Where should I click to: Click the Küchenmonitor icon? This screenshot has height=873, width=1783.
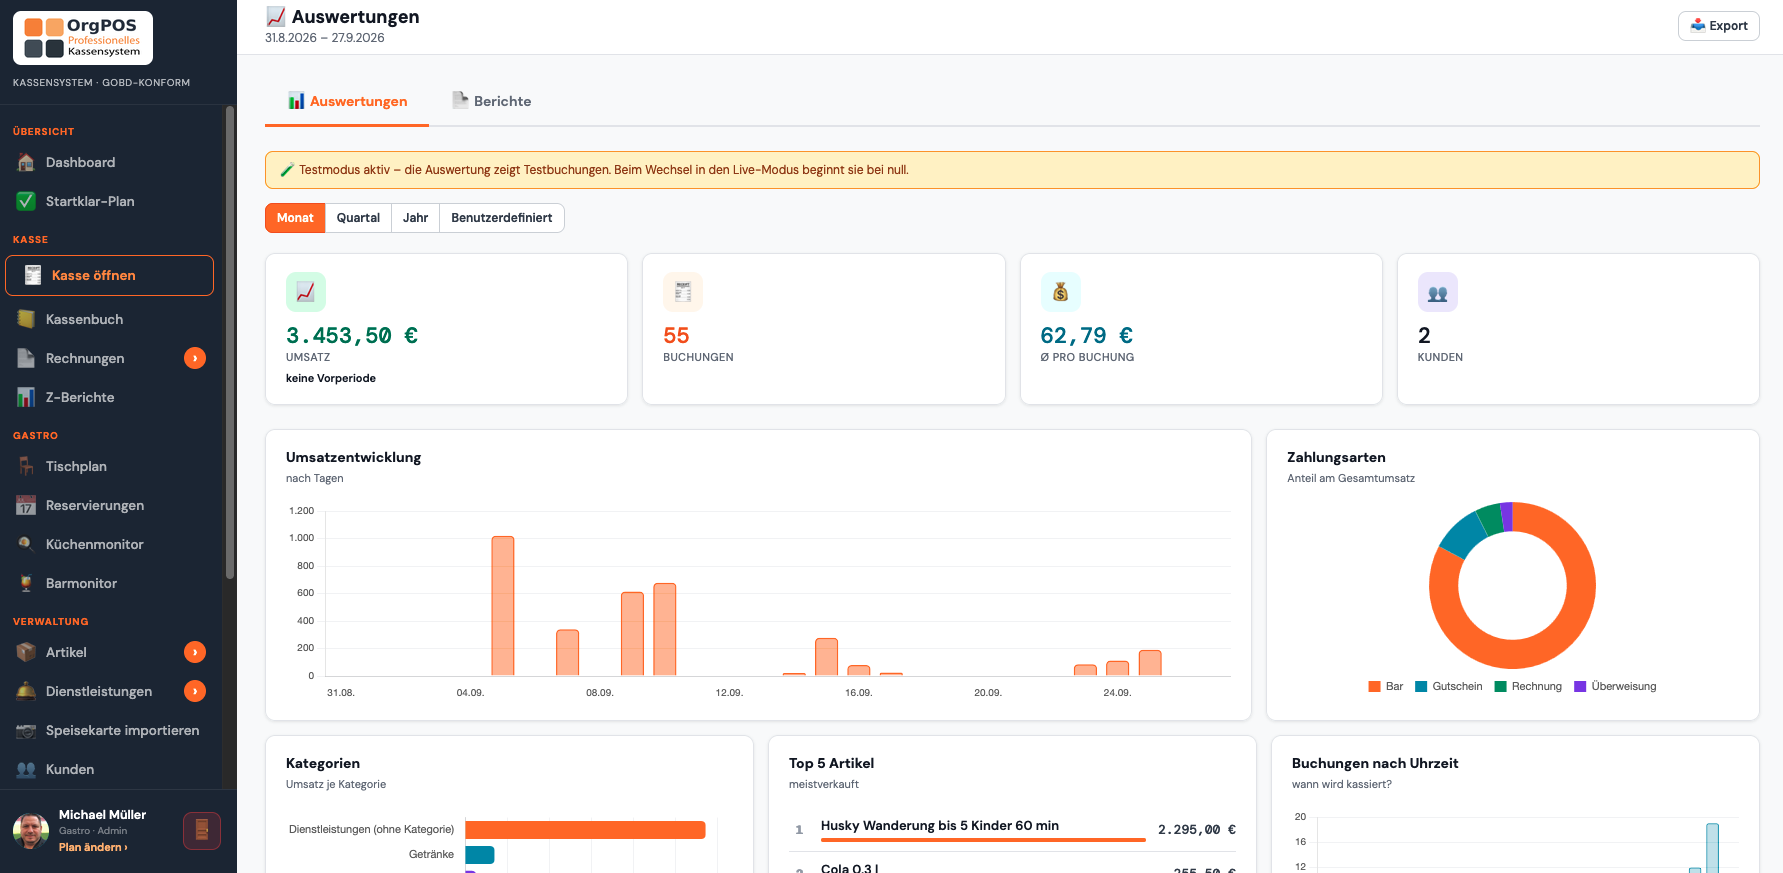tap(26, 544)
